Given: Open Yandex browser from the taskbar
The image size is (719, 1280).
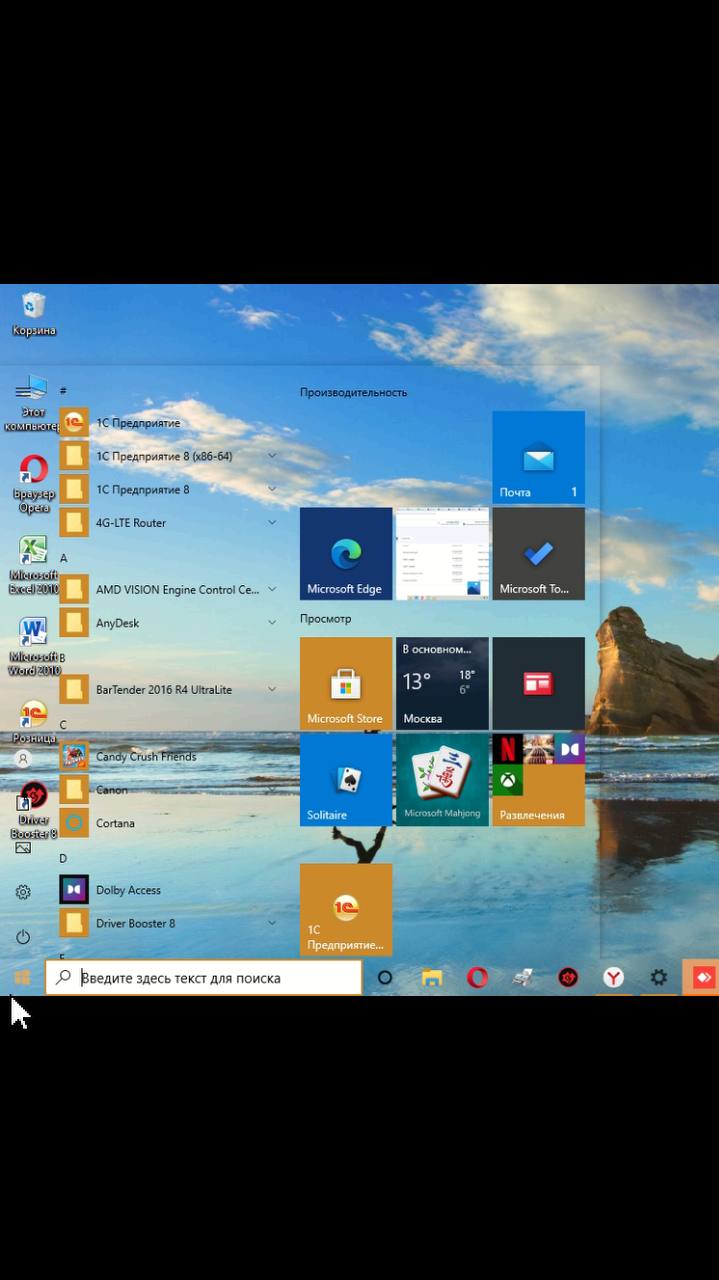Looking at the screenshot, I should tap(613, 978).
